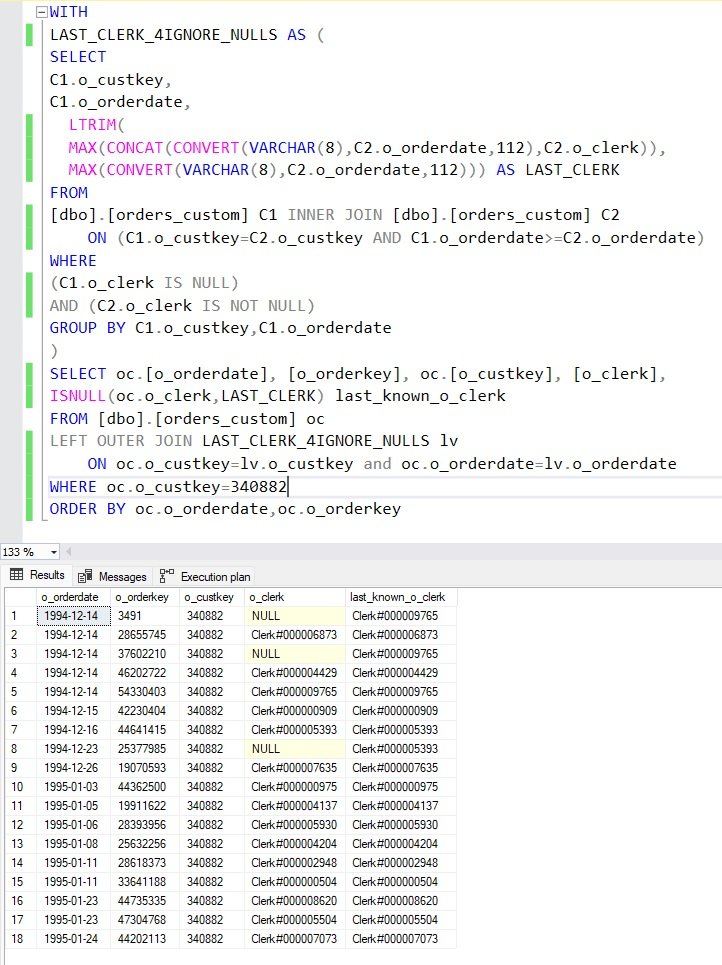Screen dimensions: 722x965
Task: Click order key cell 42230404
Action: (x=145, y=711)
